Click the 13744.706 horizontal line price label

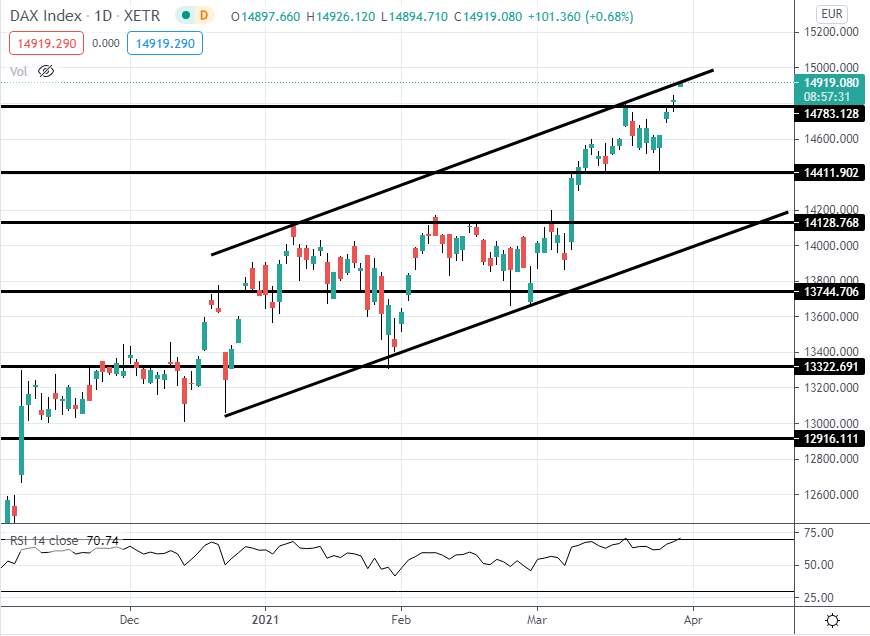click(x=830, y=291)
